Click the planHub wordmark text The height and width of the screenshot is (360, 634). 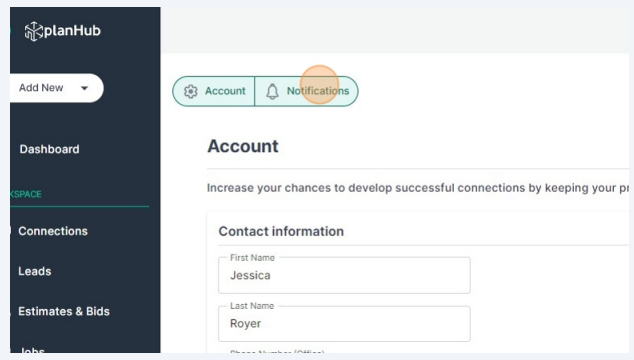[72, 31]
